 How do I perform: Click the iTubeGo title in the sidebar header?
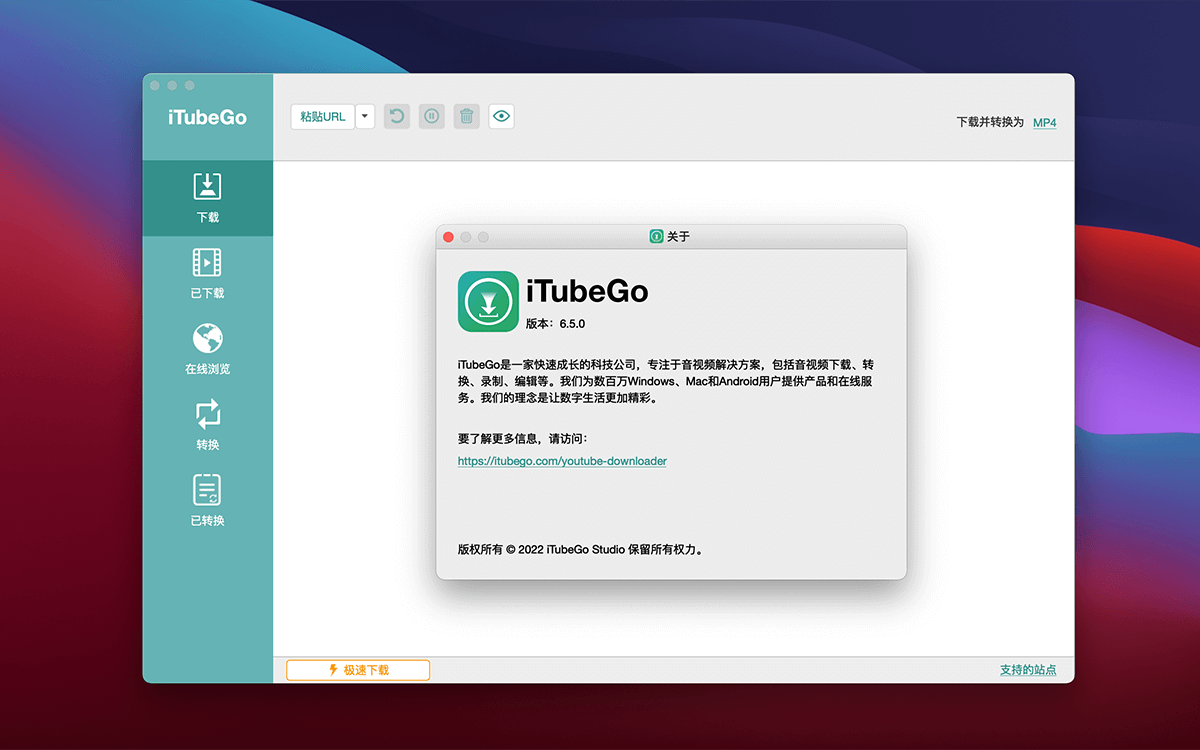coord(207,118)
